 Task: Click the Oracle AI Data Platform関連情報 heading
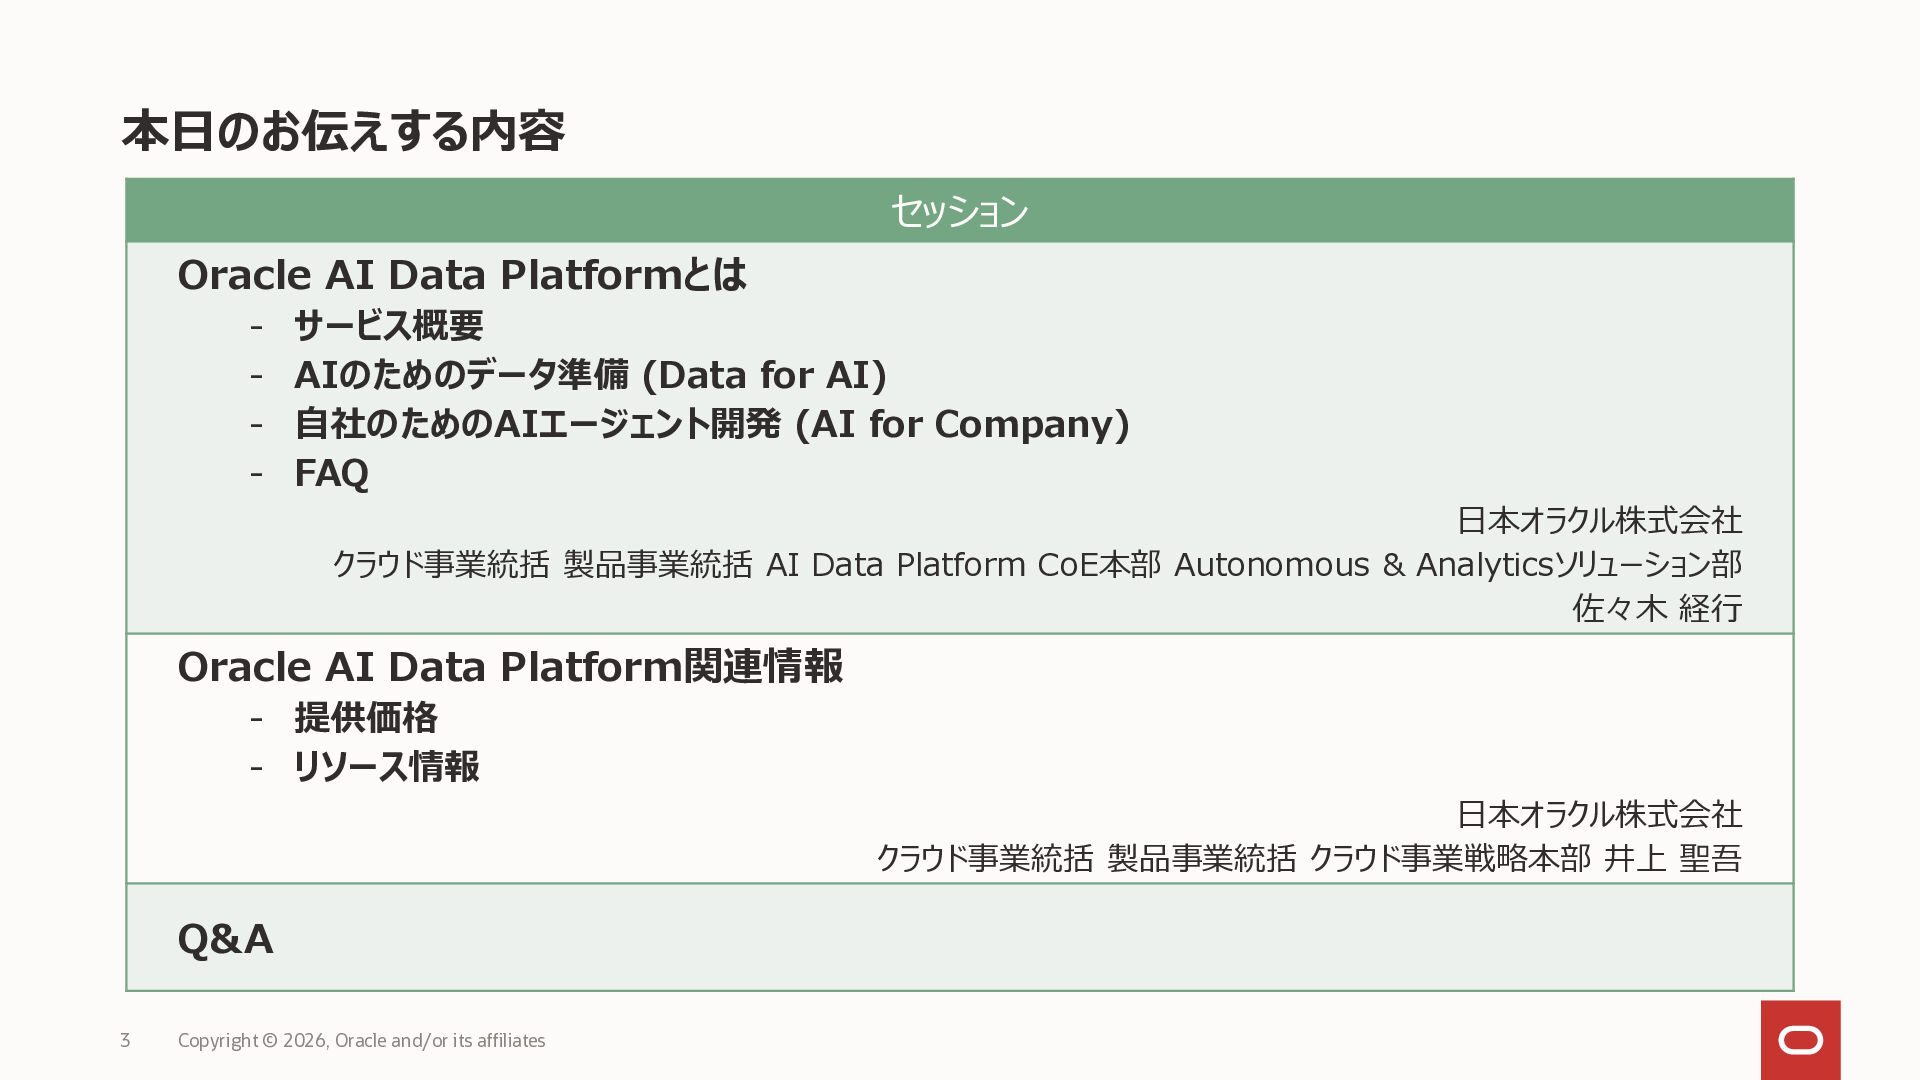[510, 667]
